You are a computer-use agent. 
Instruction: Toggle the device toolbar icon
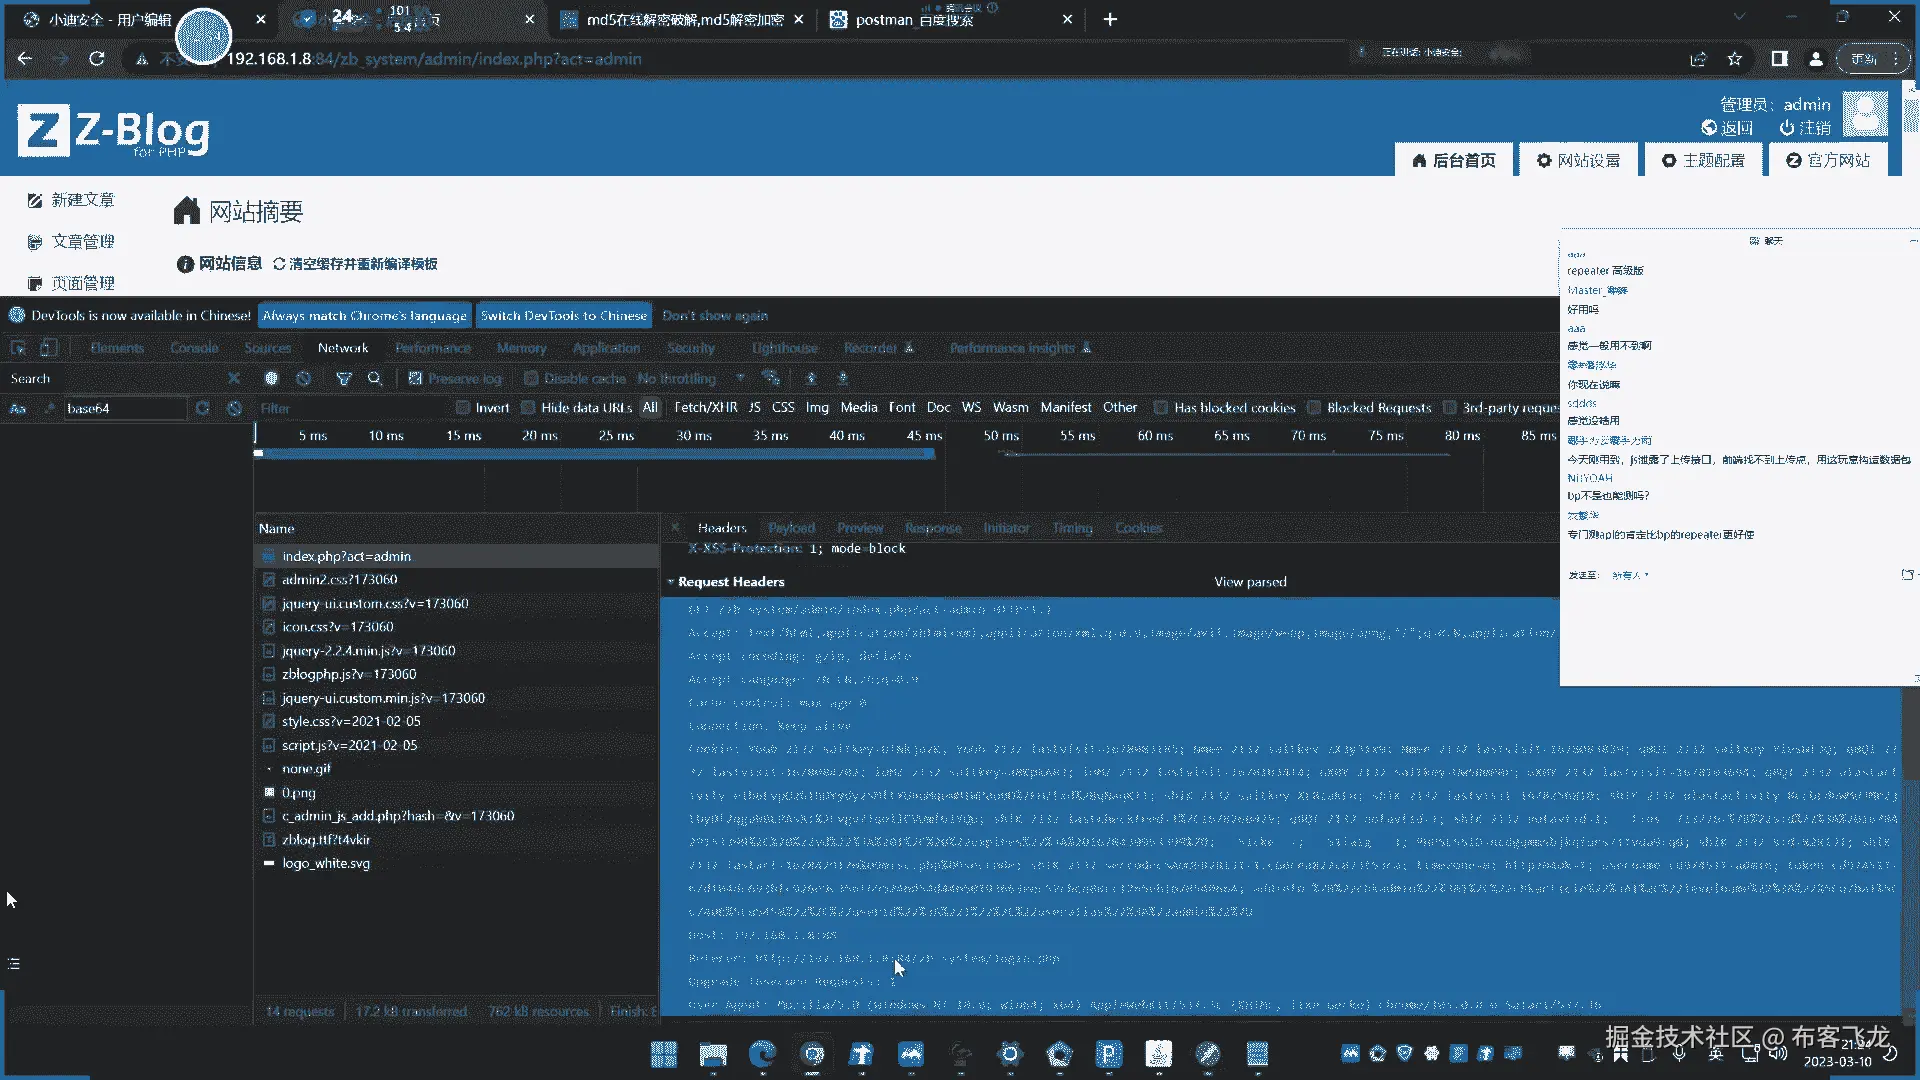click(x=48, y=348)
